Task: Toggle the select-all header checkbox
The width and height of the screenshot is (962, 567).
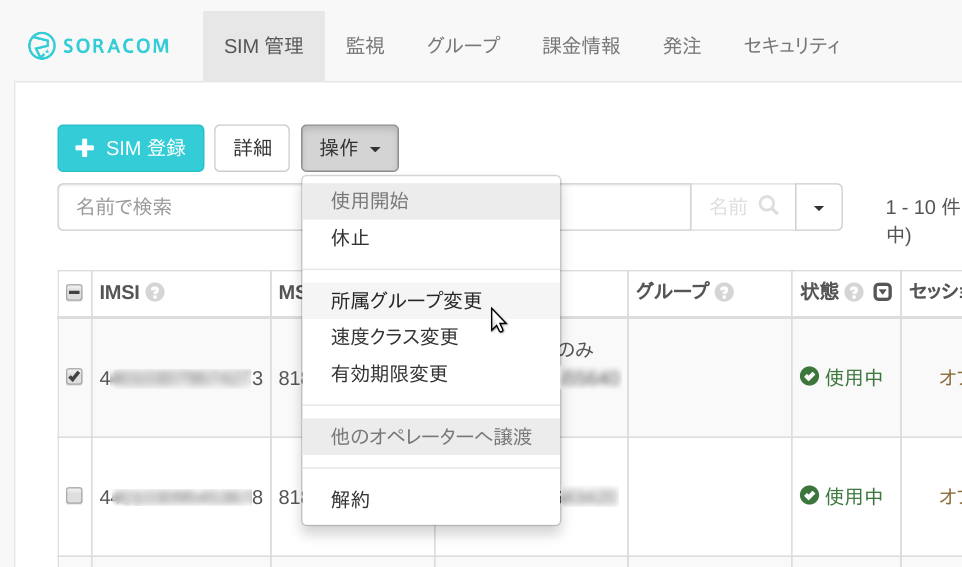Action: coord(74,293)
